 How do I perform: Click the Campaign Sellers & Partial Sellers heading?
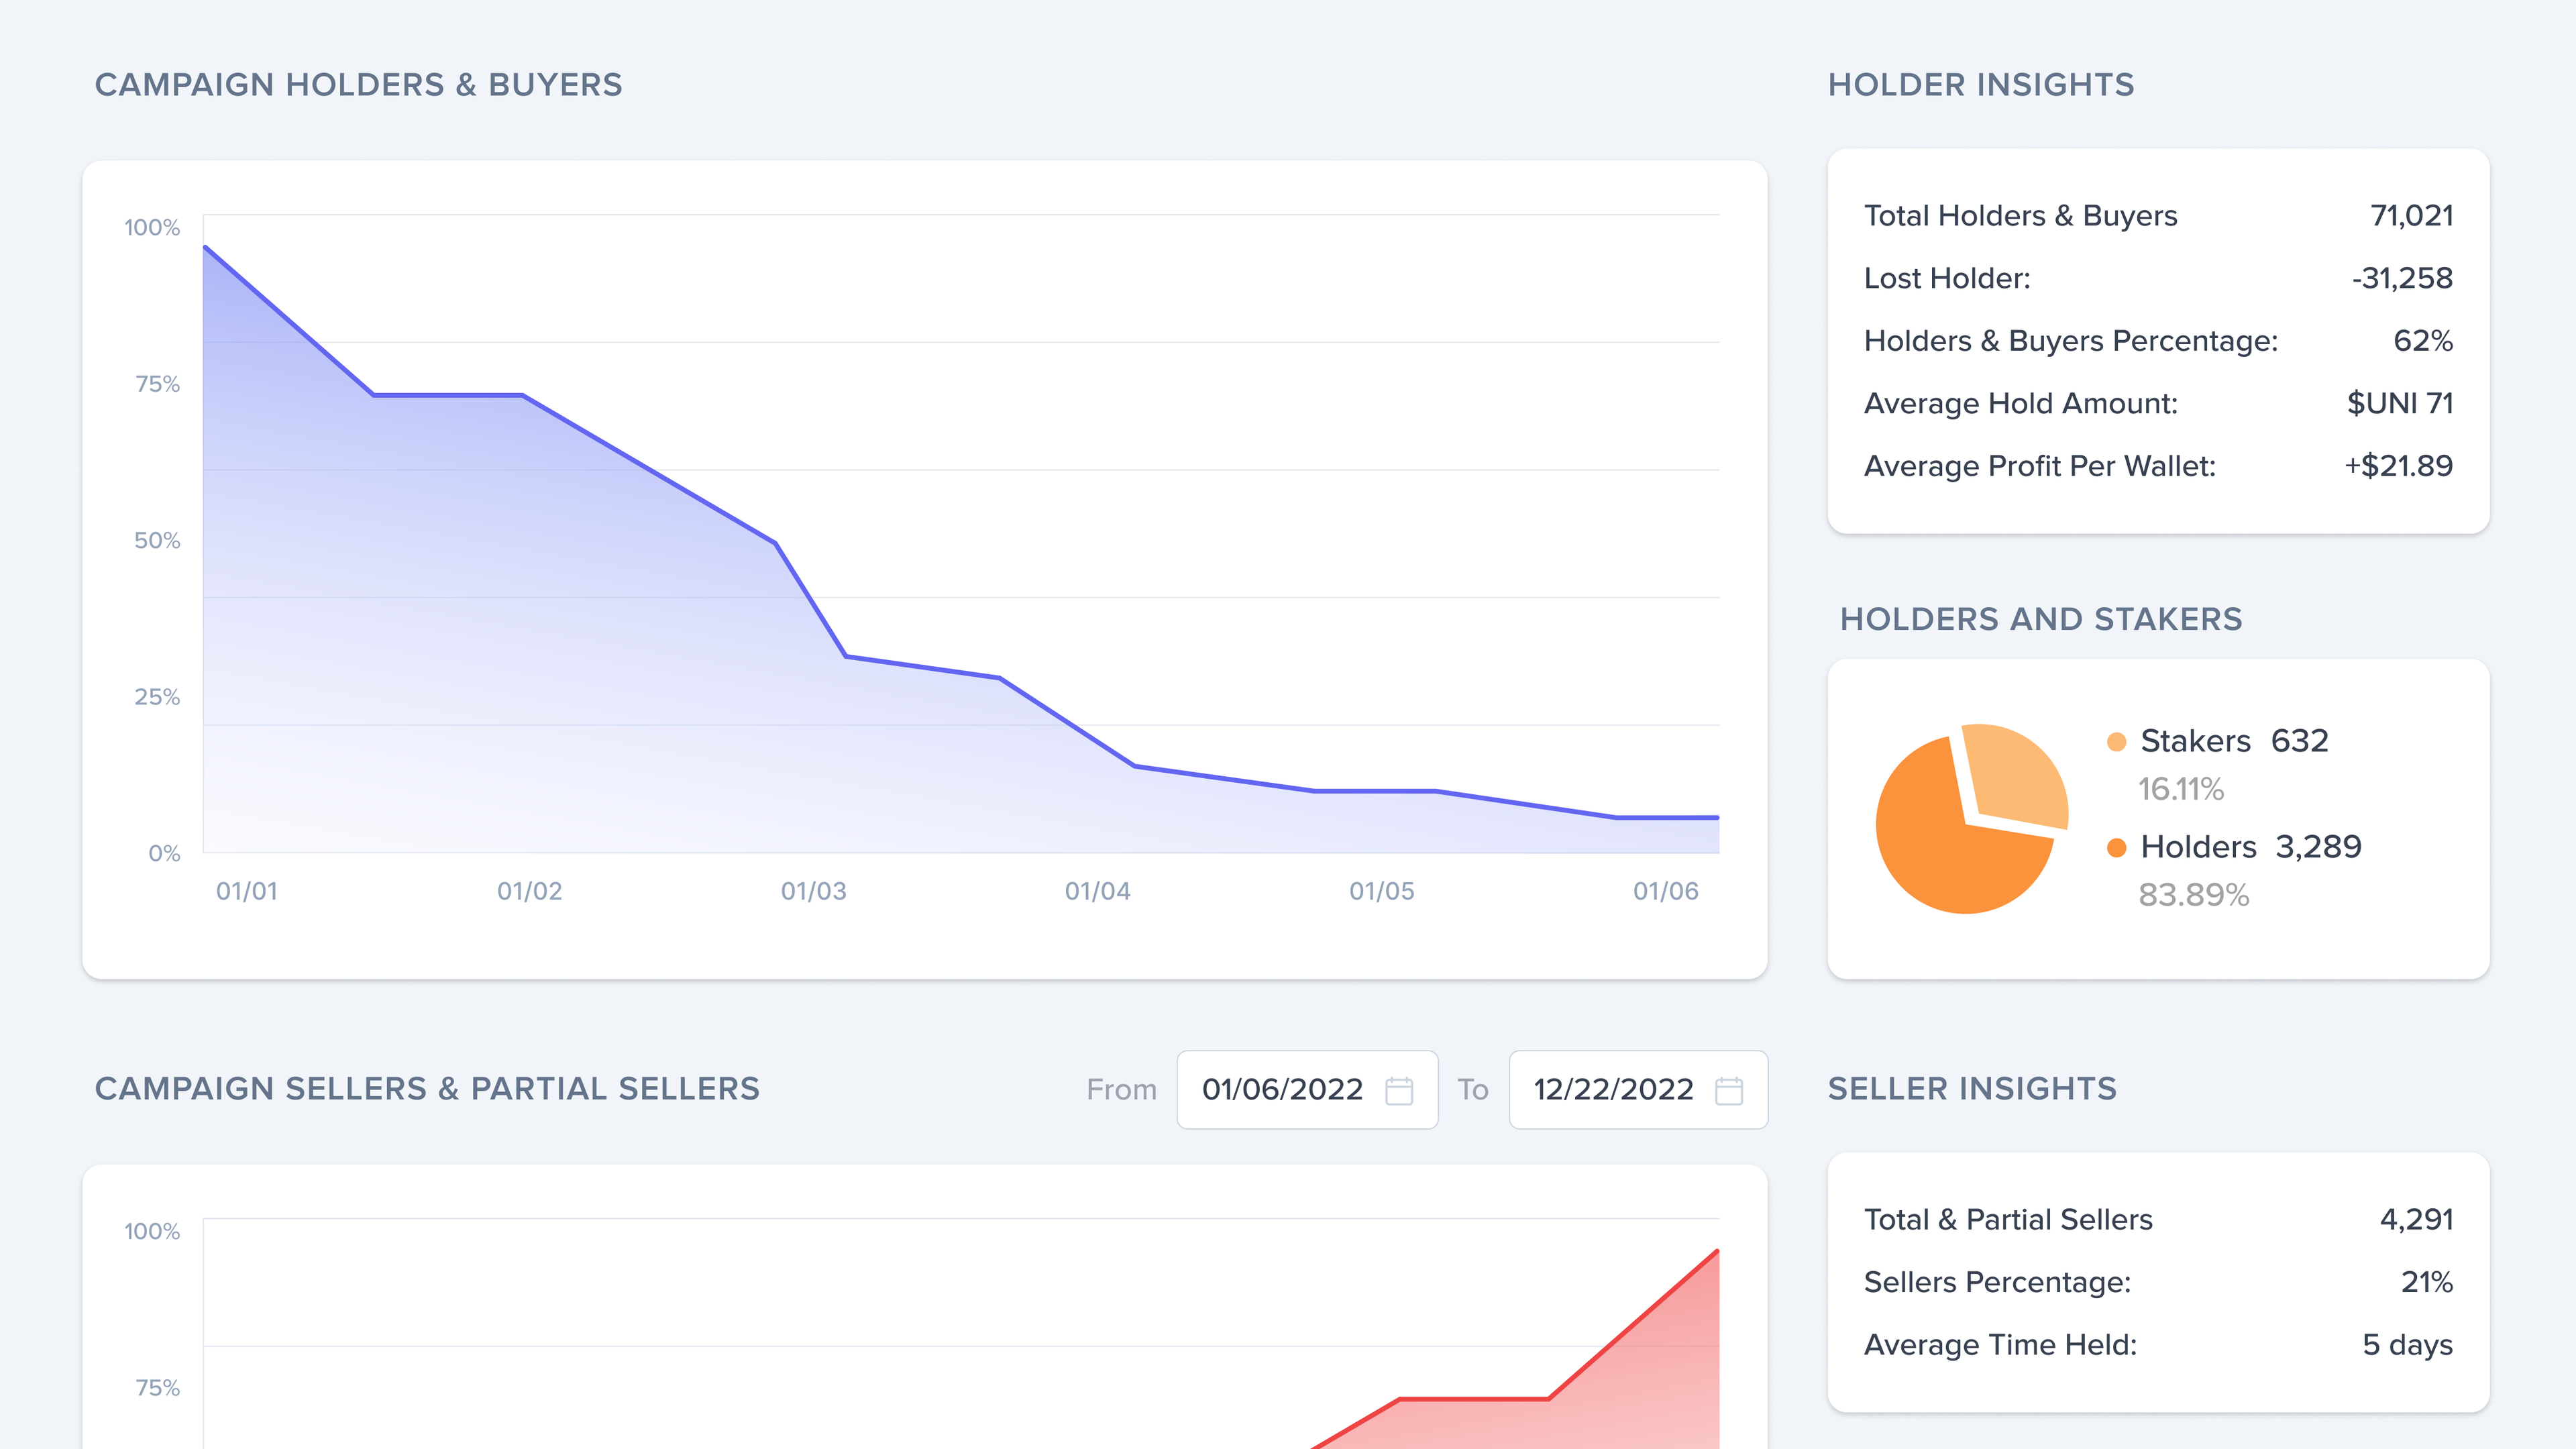(x=427, y=1089)
